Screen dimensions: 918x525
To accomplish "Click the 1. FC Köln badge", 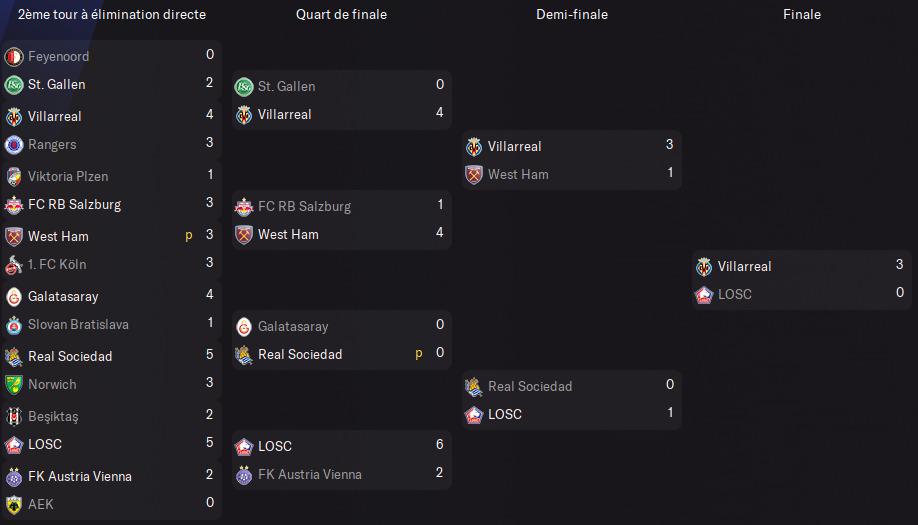I will coord(14,265).
